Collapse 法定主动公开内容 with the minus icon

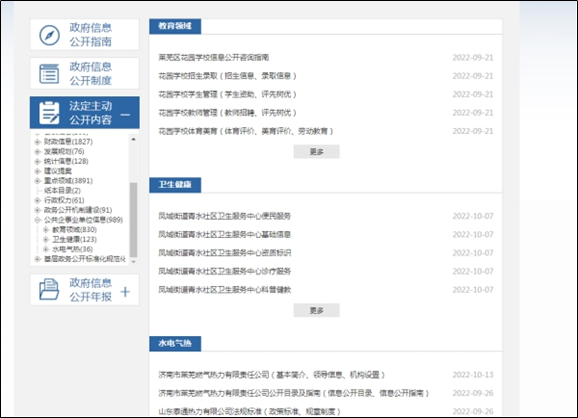click(125, 115)
